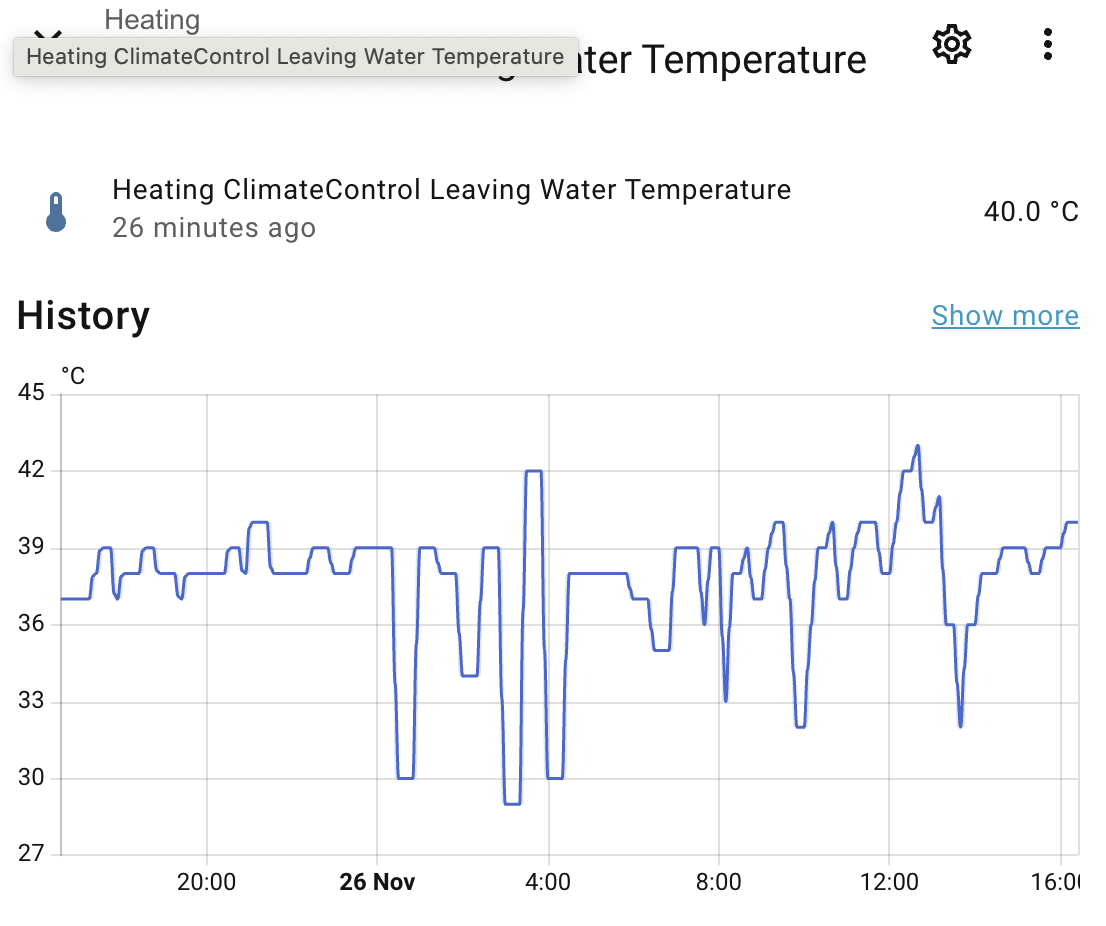Click the lowest dip near 29 degrees

[512, 802]
